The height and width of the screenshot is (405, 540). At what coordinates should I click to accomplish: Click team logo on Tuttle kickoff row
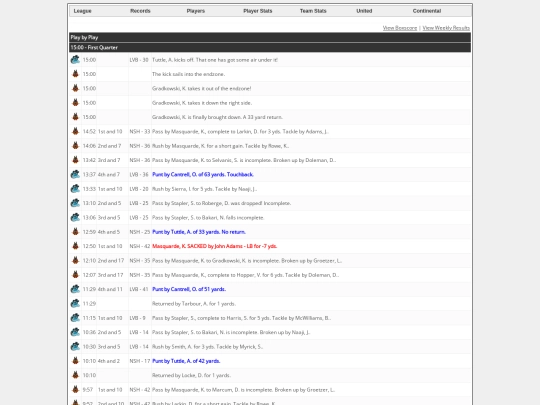(75, 60)
